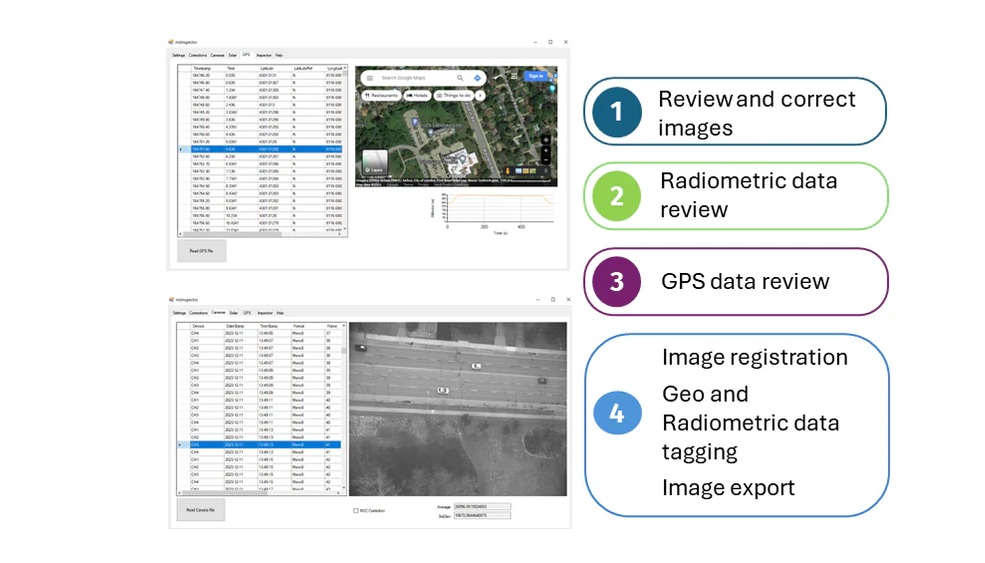This screenshot has height=563, width=985.
Task: Click the blue directions icon in the map search bar
Action: pos(476,77)
